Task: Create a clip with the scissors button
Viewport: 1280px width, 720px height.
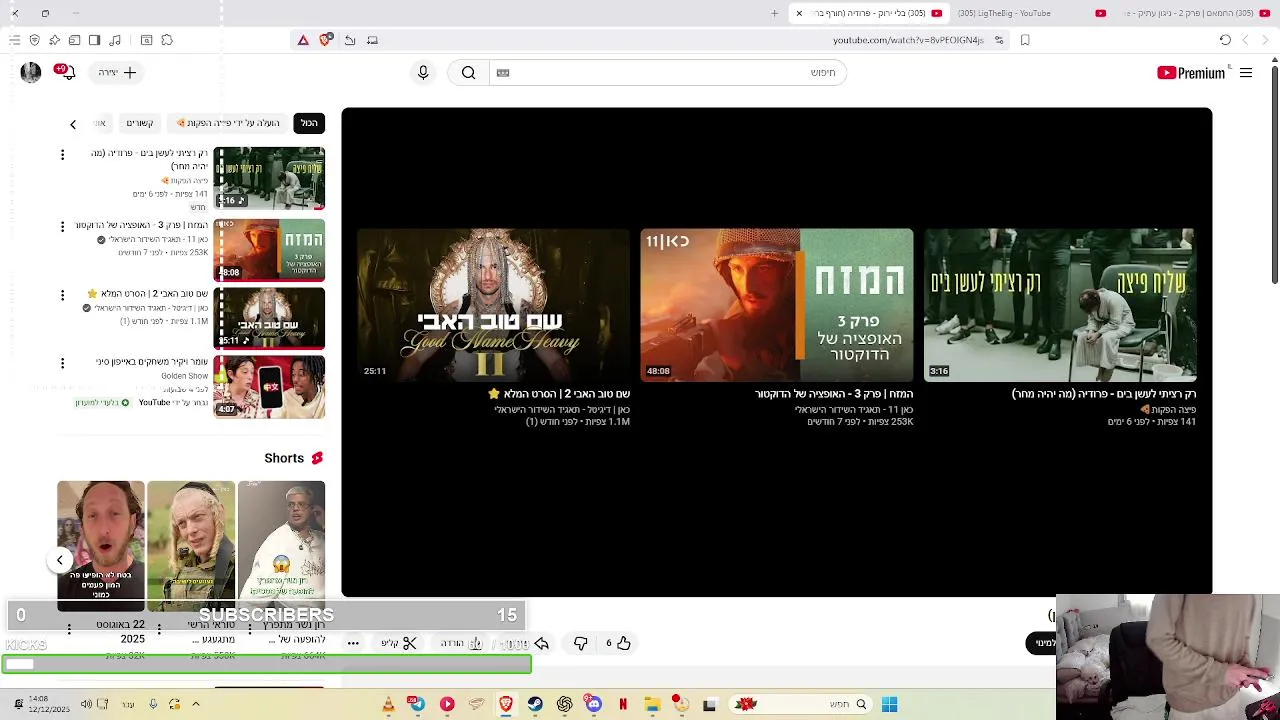Action: click(399, 643)
